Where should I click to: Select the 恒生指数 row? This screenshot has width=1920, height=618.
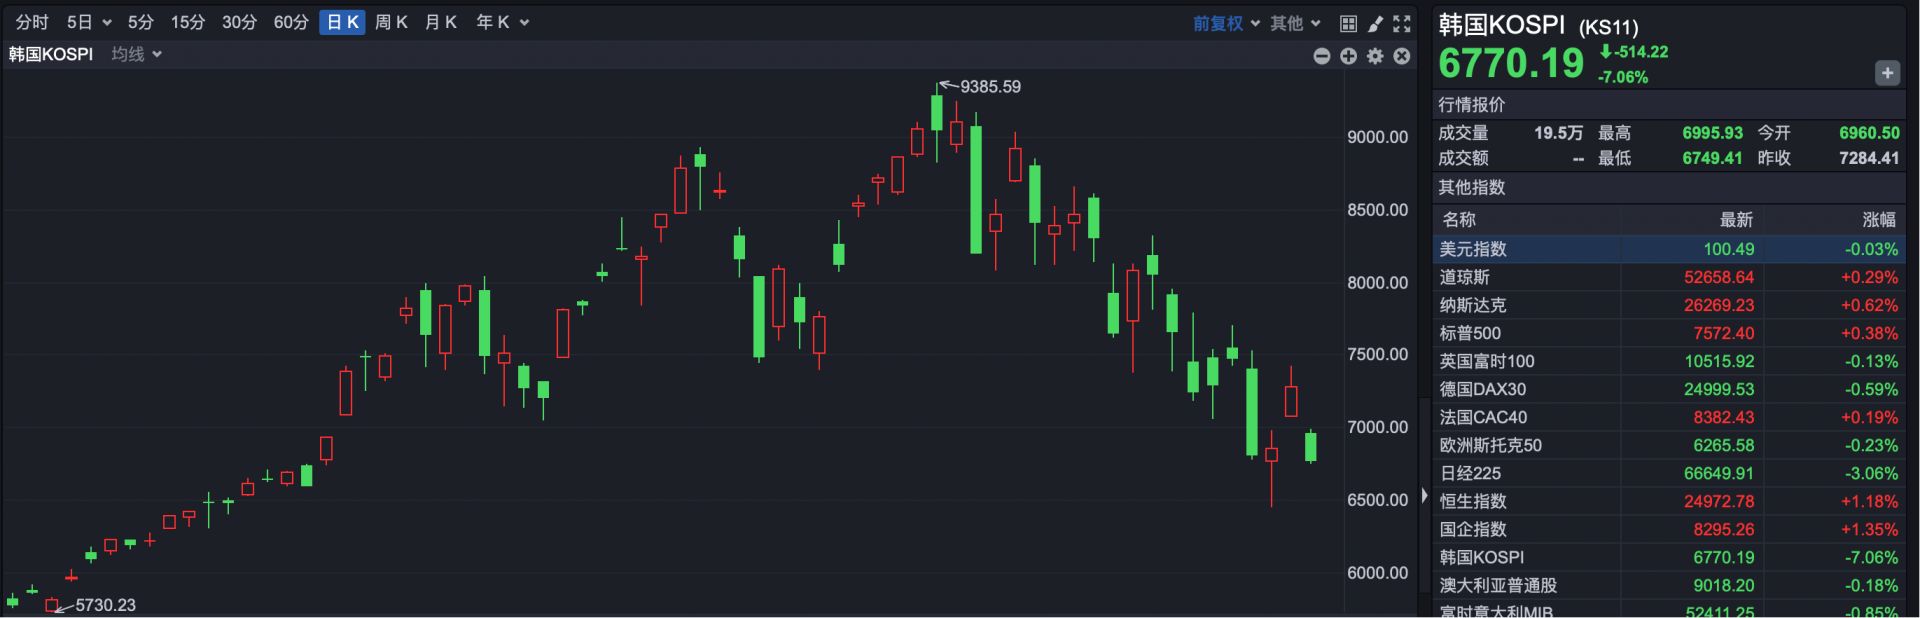[x=1669, y=501]
